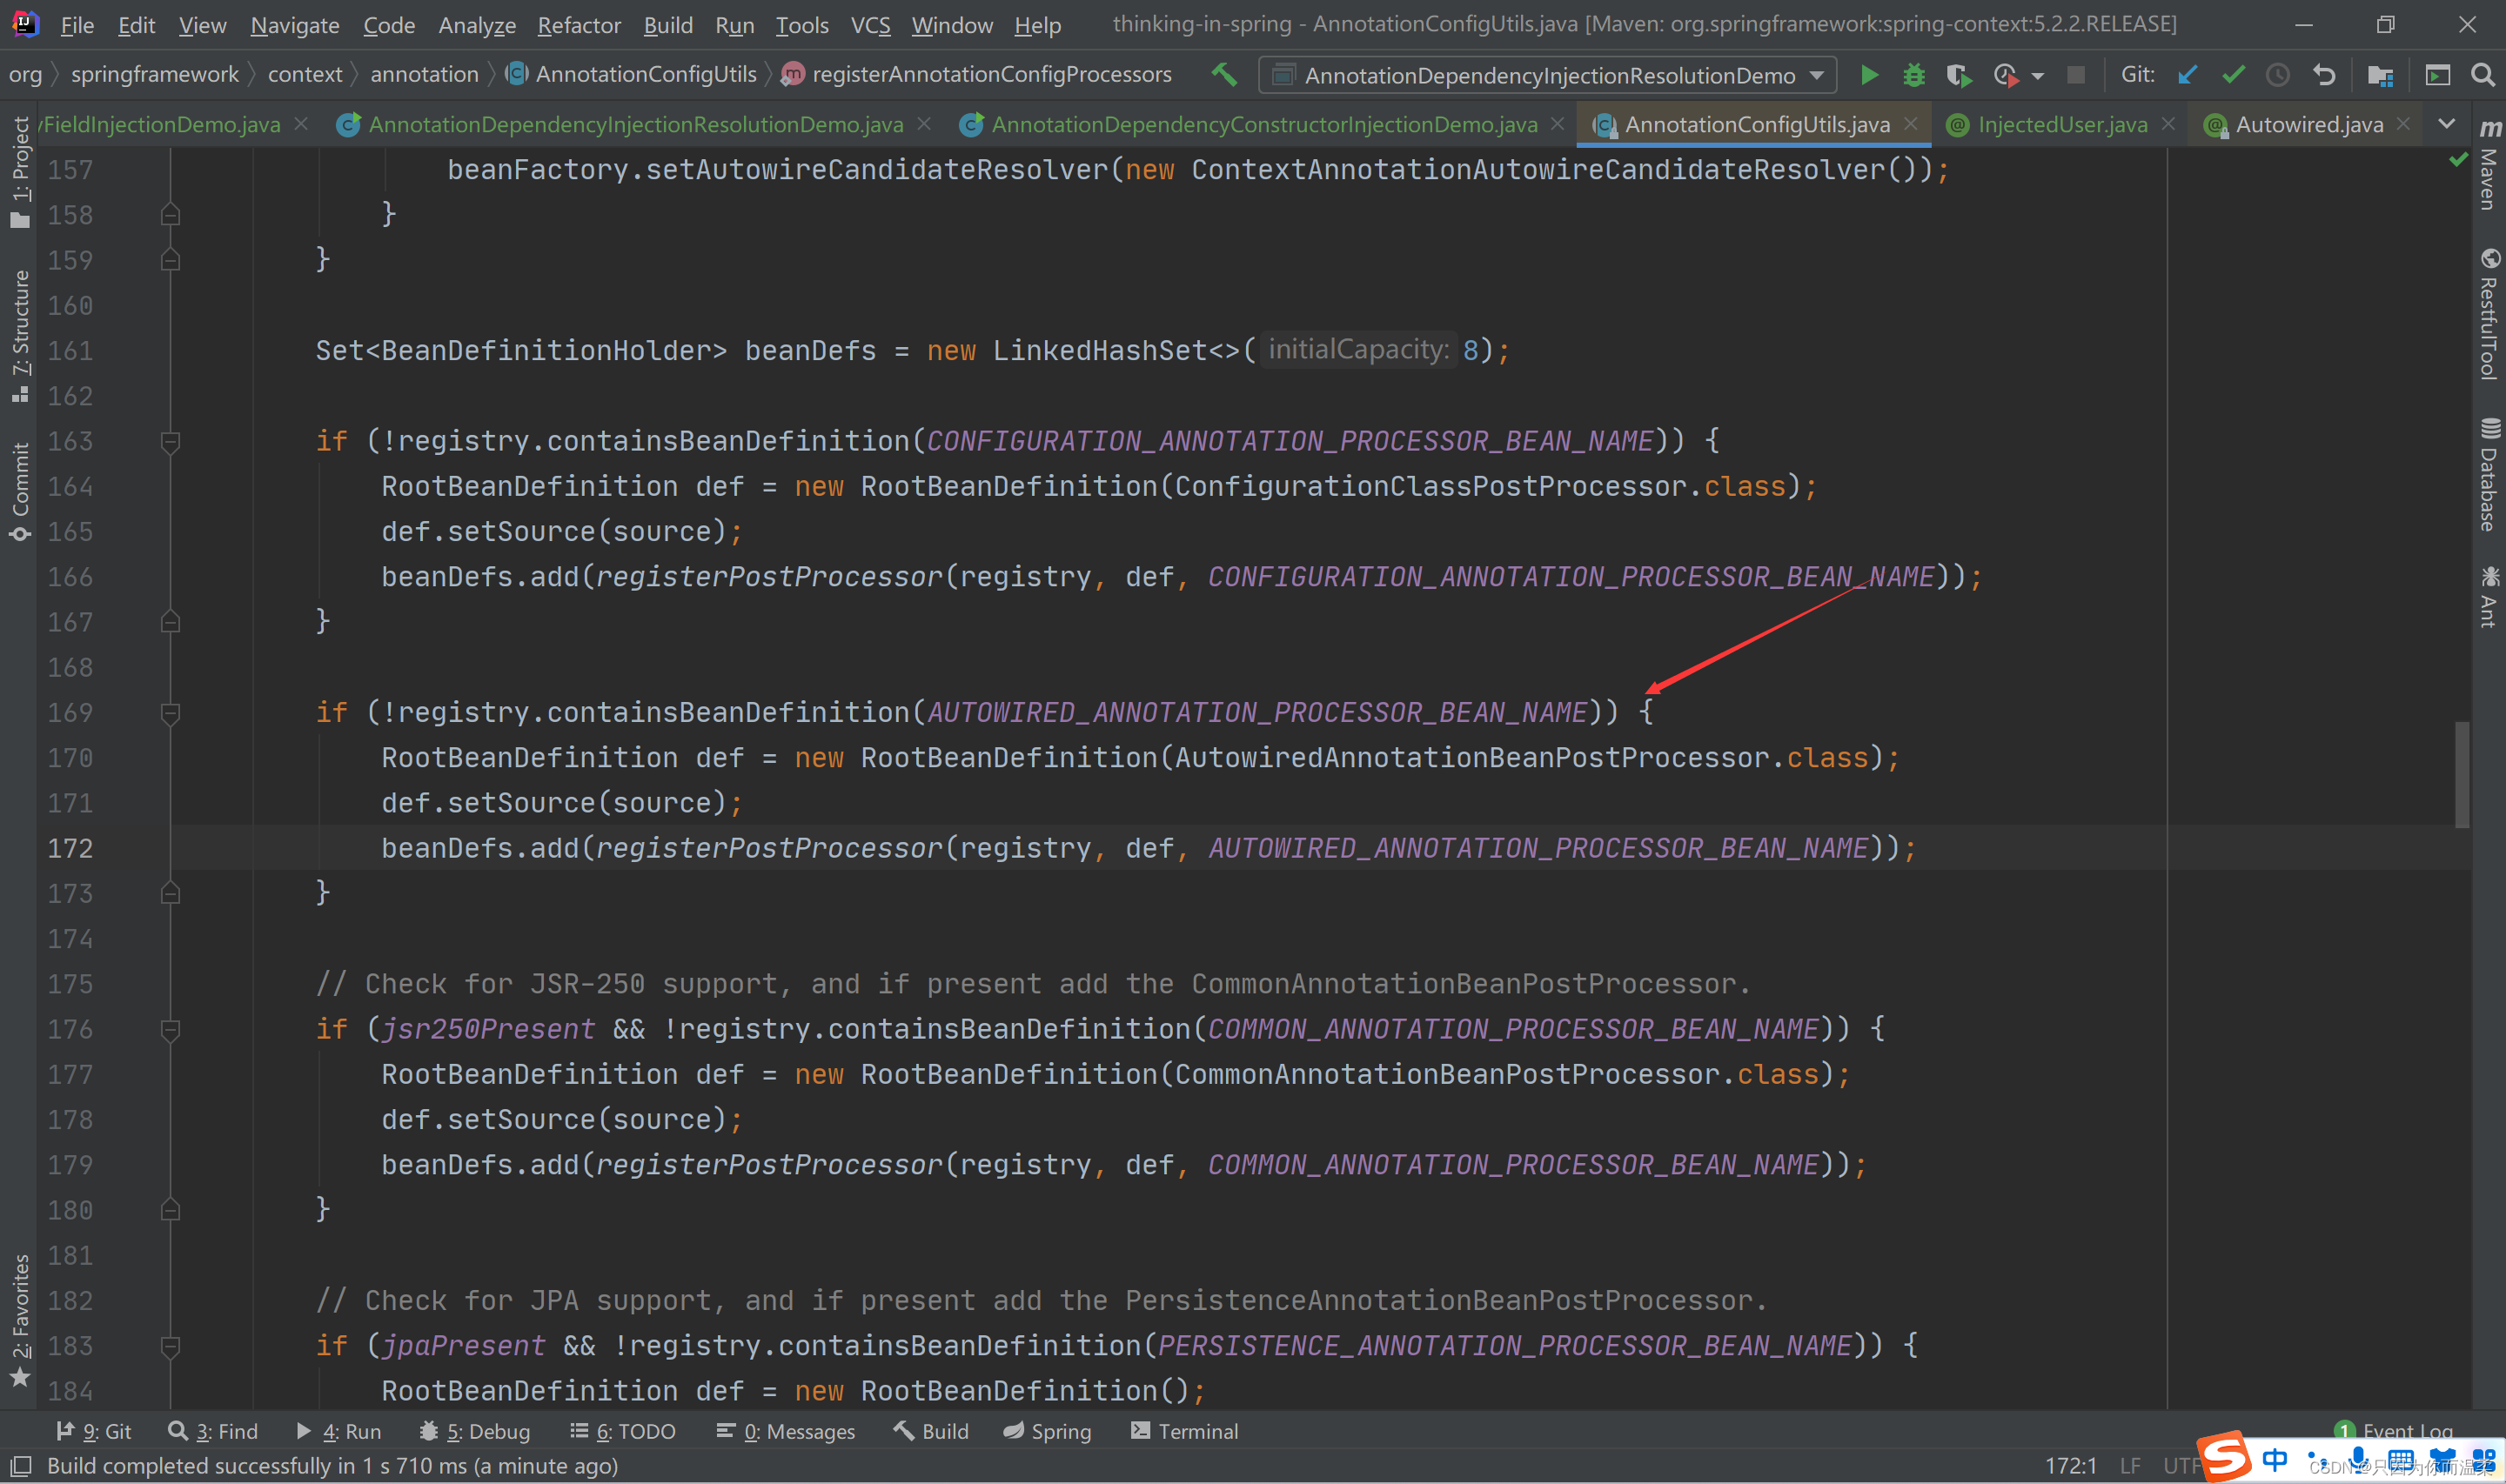The height and width of the screenshot is (1484, 2506).
Task: Click the editor vertical scrollbar thumb
Action: tap(2461, 775)
